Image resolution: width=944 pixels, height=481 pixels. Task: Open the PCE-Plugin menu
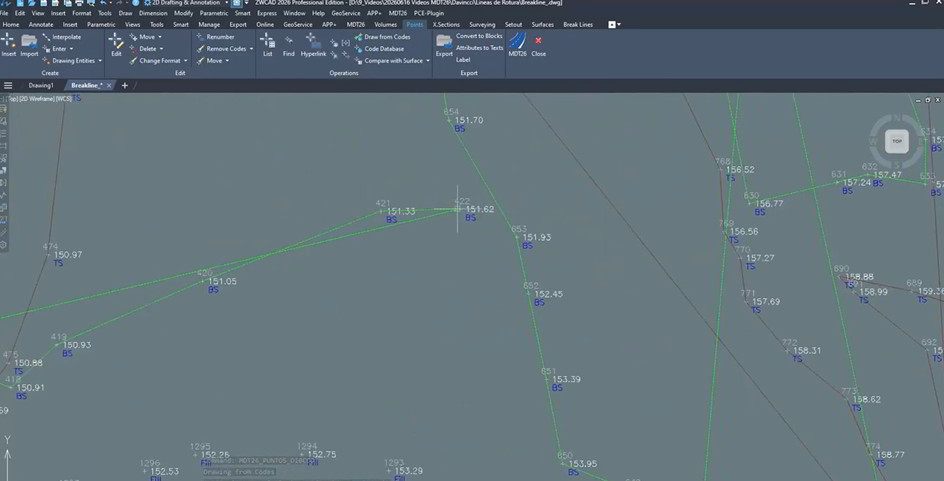click(x=427, y=13)
